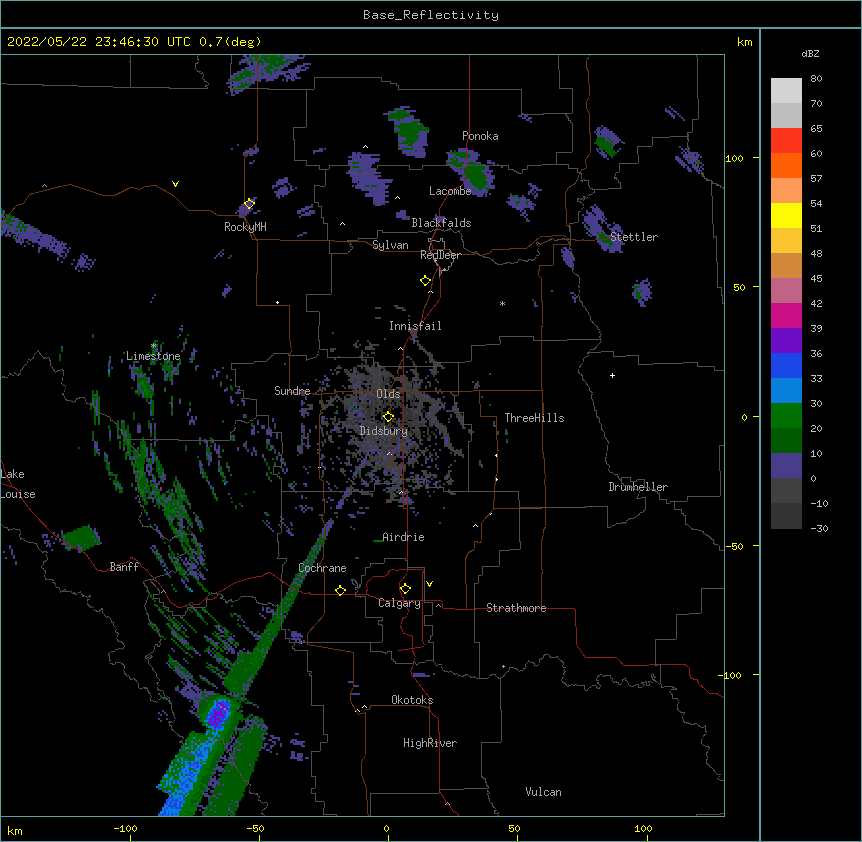Click the Stettler city label
The height and width of the screenshot is (842, 862).
click(x=634, y=237)
